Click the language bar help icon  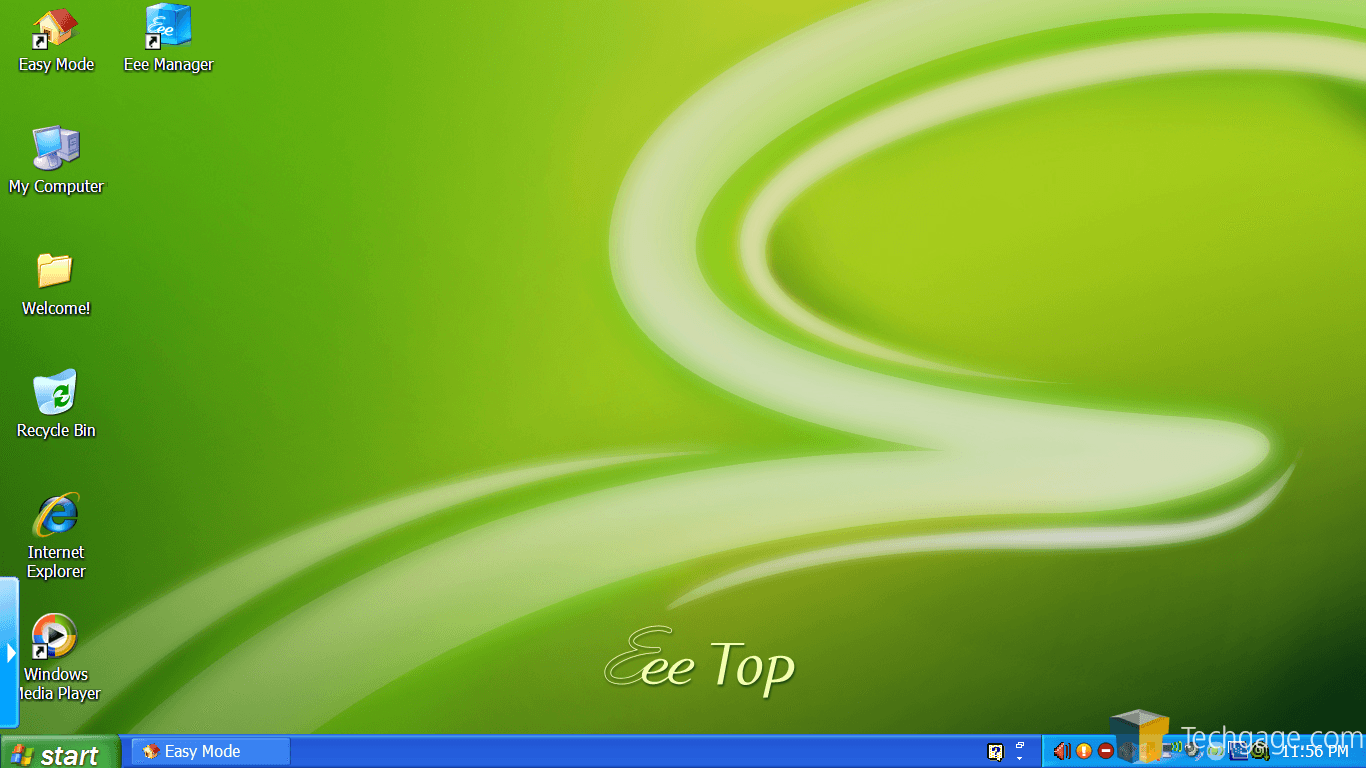995,752
